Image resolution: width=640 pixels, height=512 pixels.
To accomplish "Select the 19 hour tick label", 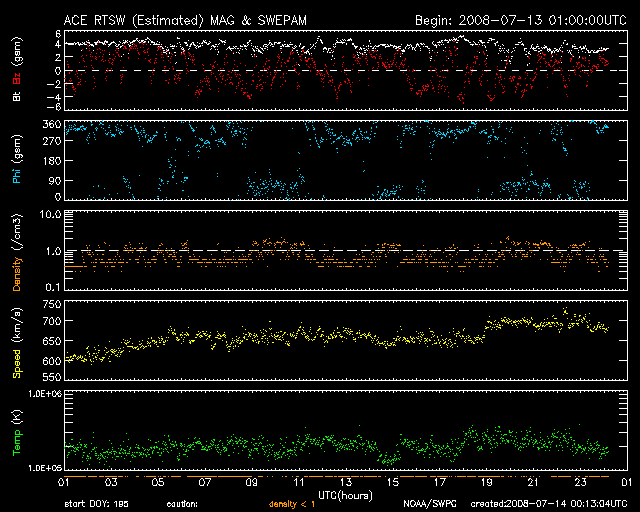I will 488,482.
